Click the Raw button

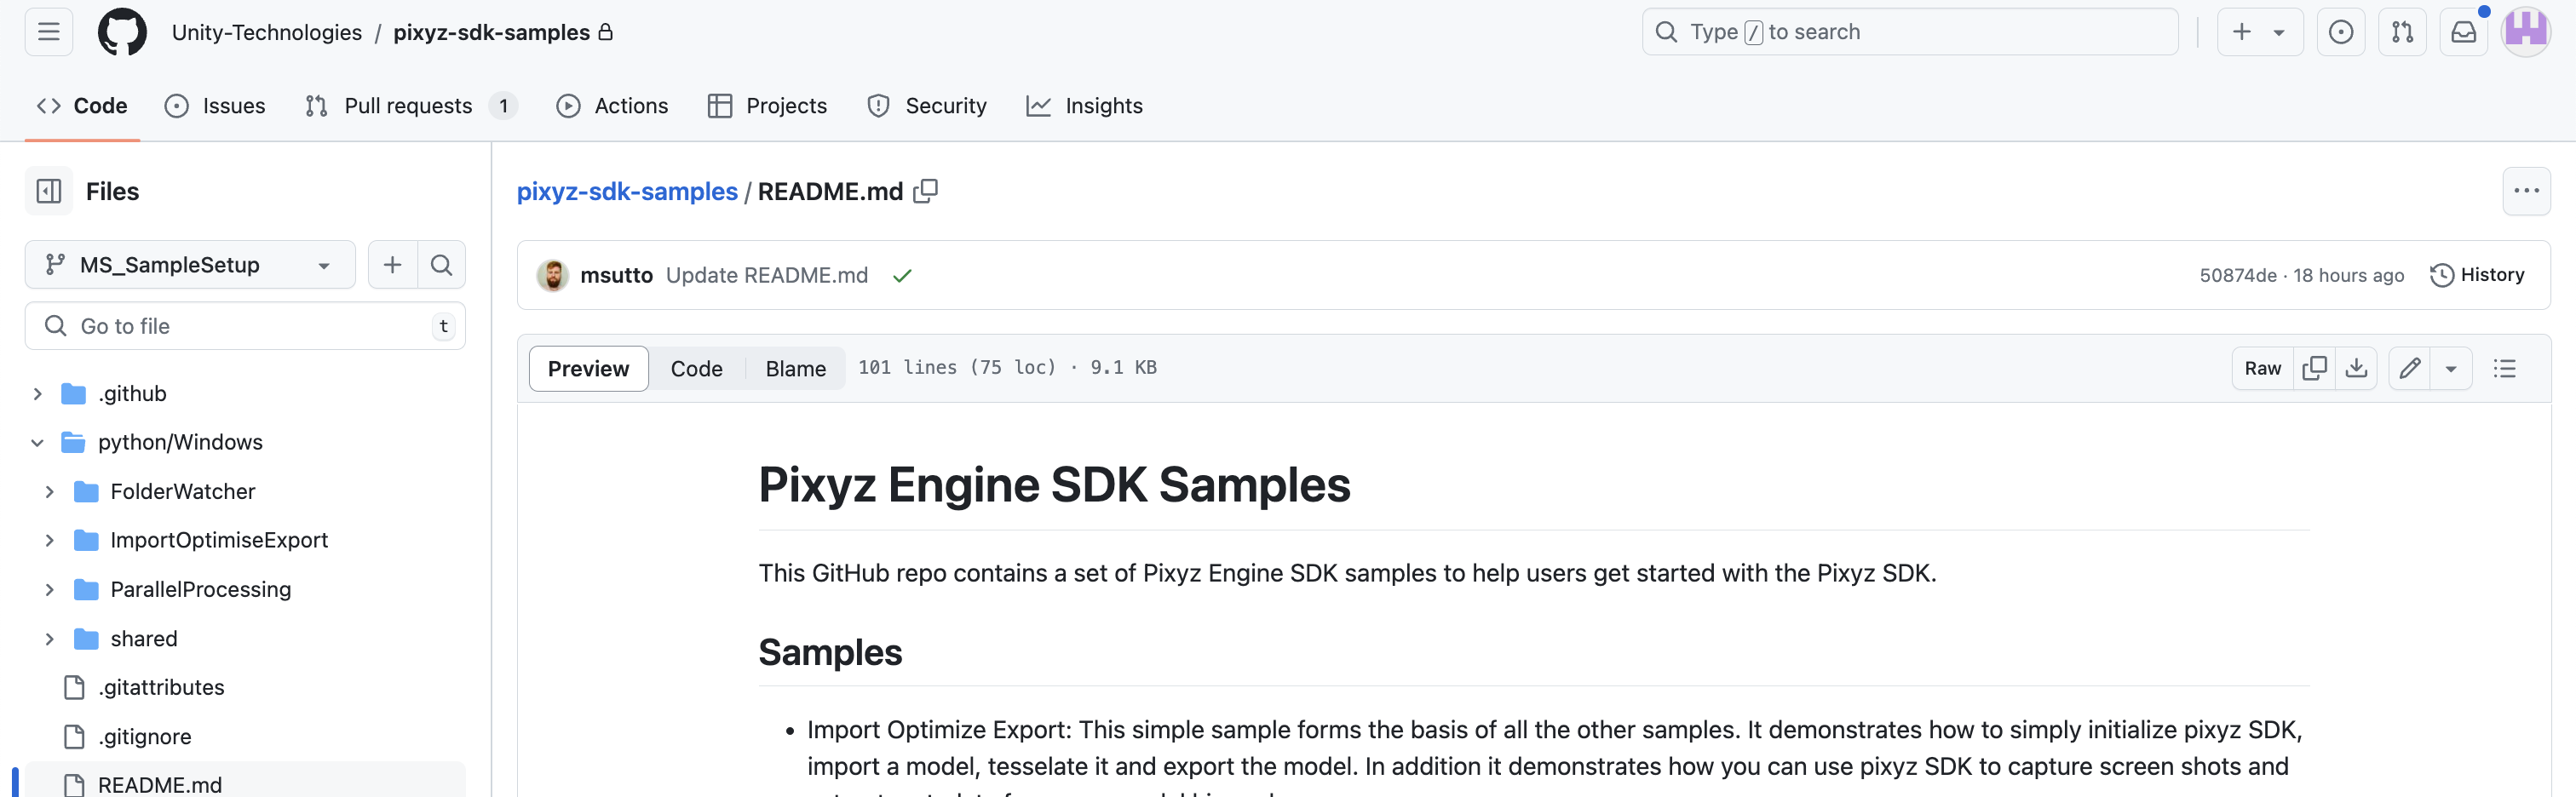point(2262,368)
